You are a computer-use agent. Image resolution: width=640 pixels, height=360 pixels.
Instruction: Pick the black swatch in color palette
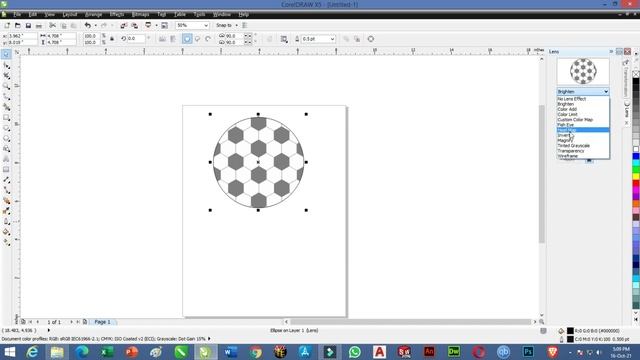(x=636, y=82)
